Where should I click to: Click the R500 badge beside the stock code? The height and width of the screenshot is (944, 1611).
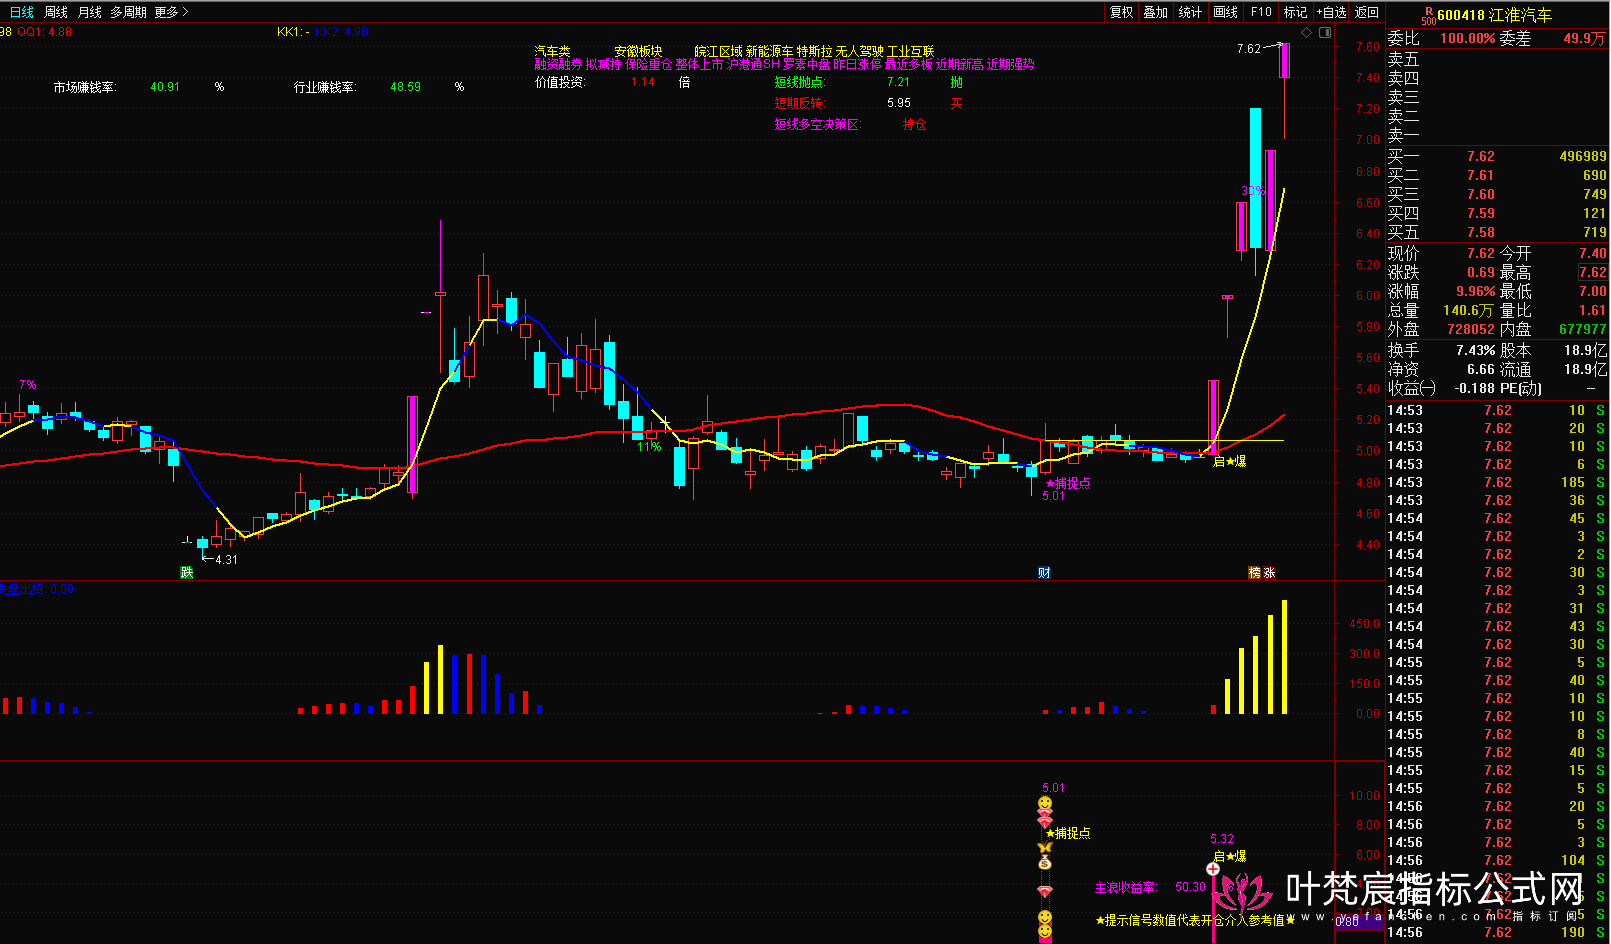(1428, 16)
